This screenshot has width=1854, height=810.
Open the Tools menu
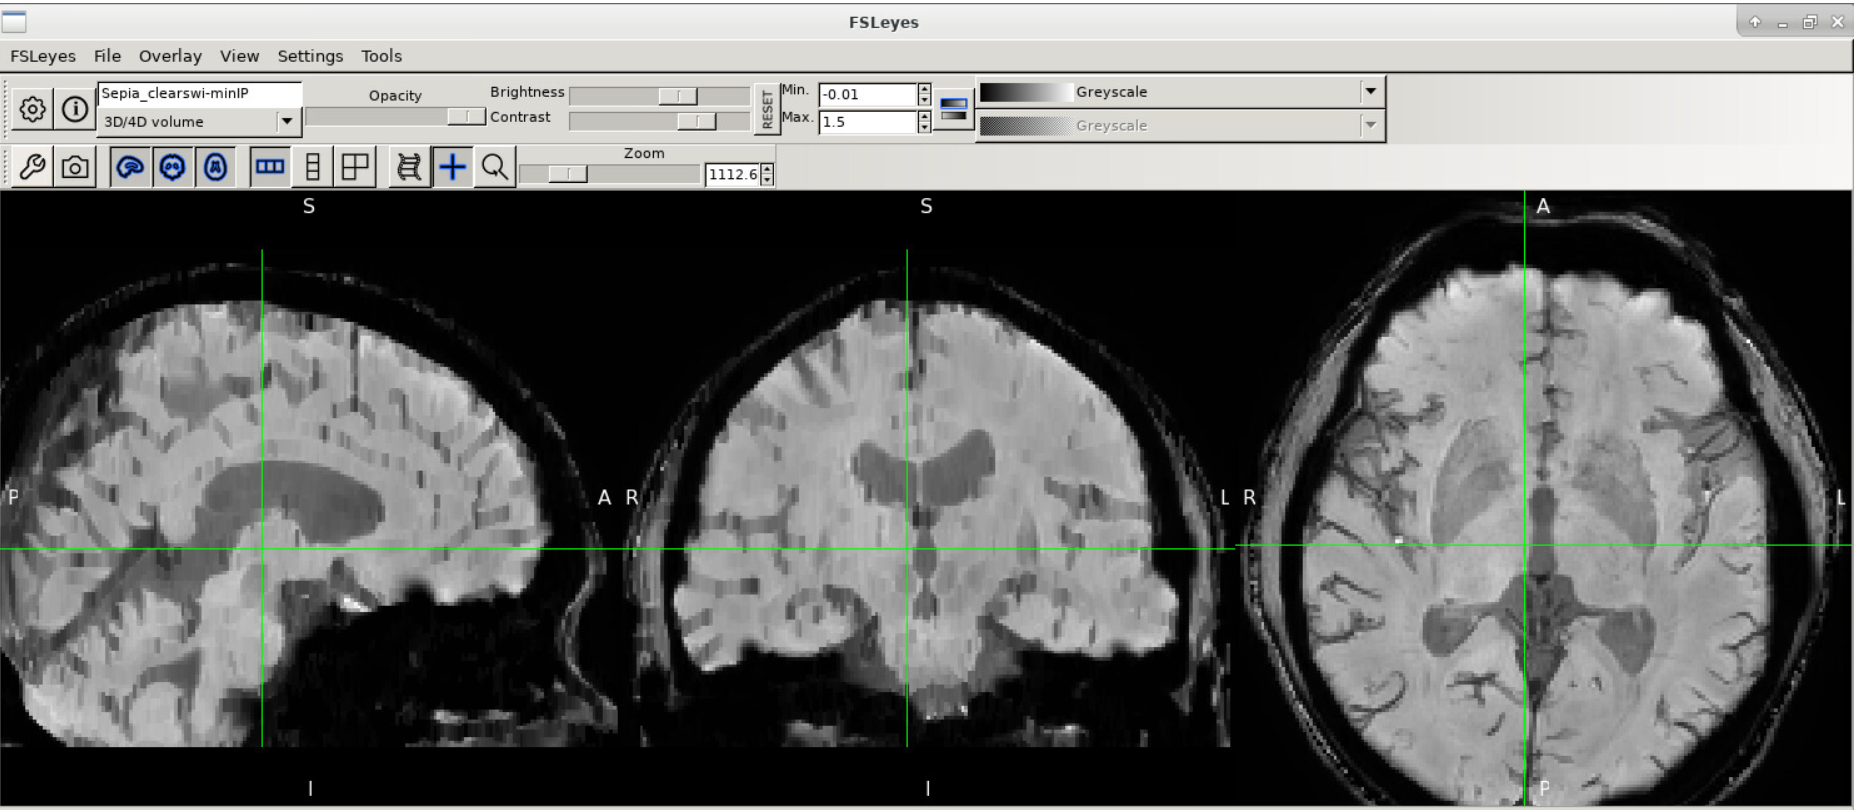point(381,56)
